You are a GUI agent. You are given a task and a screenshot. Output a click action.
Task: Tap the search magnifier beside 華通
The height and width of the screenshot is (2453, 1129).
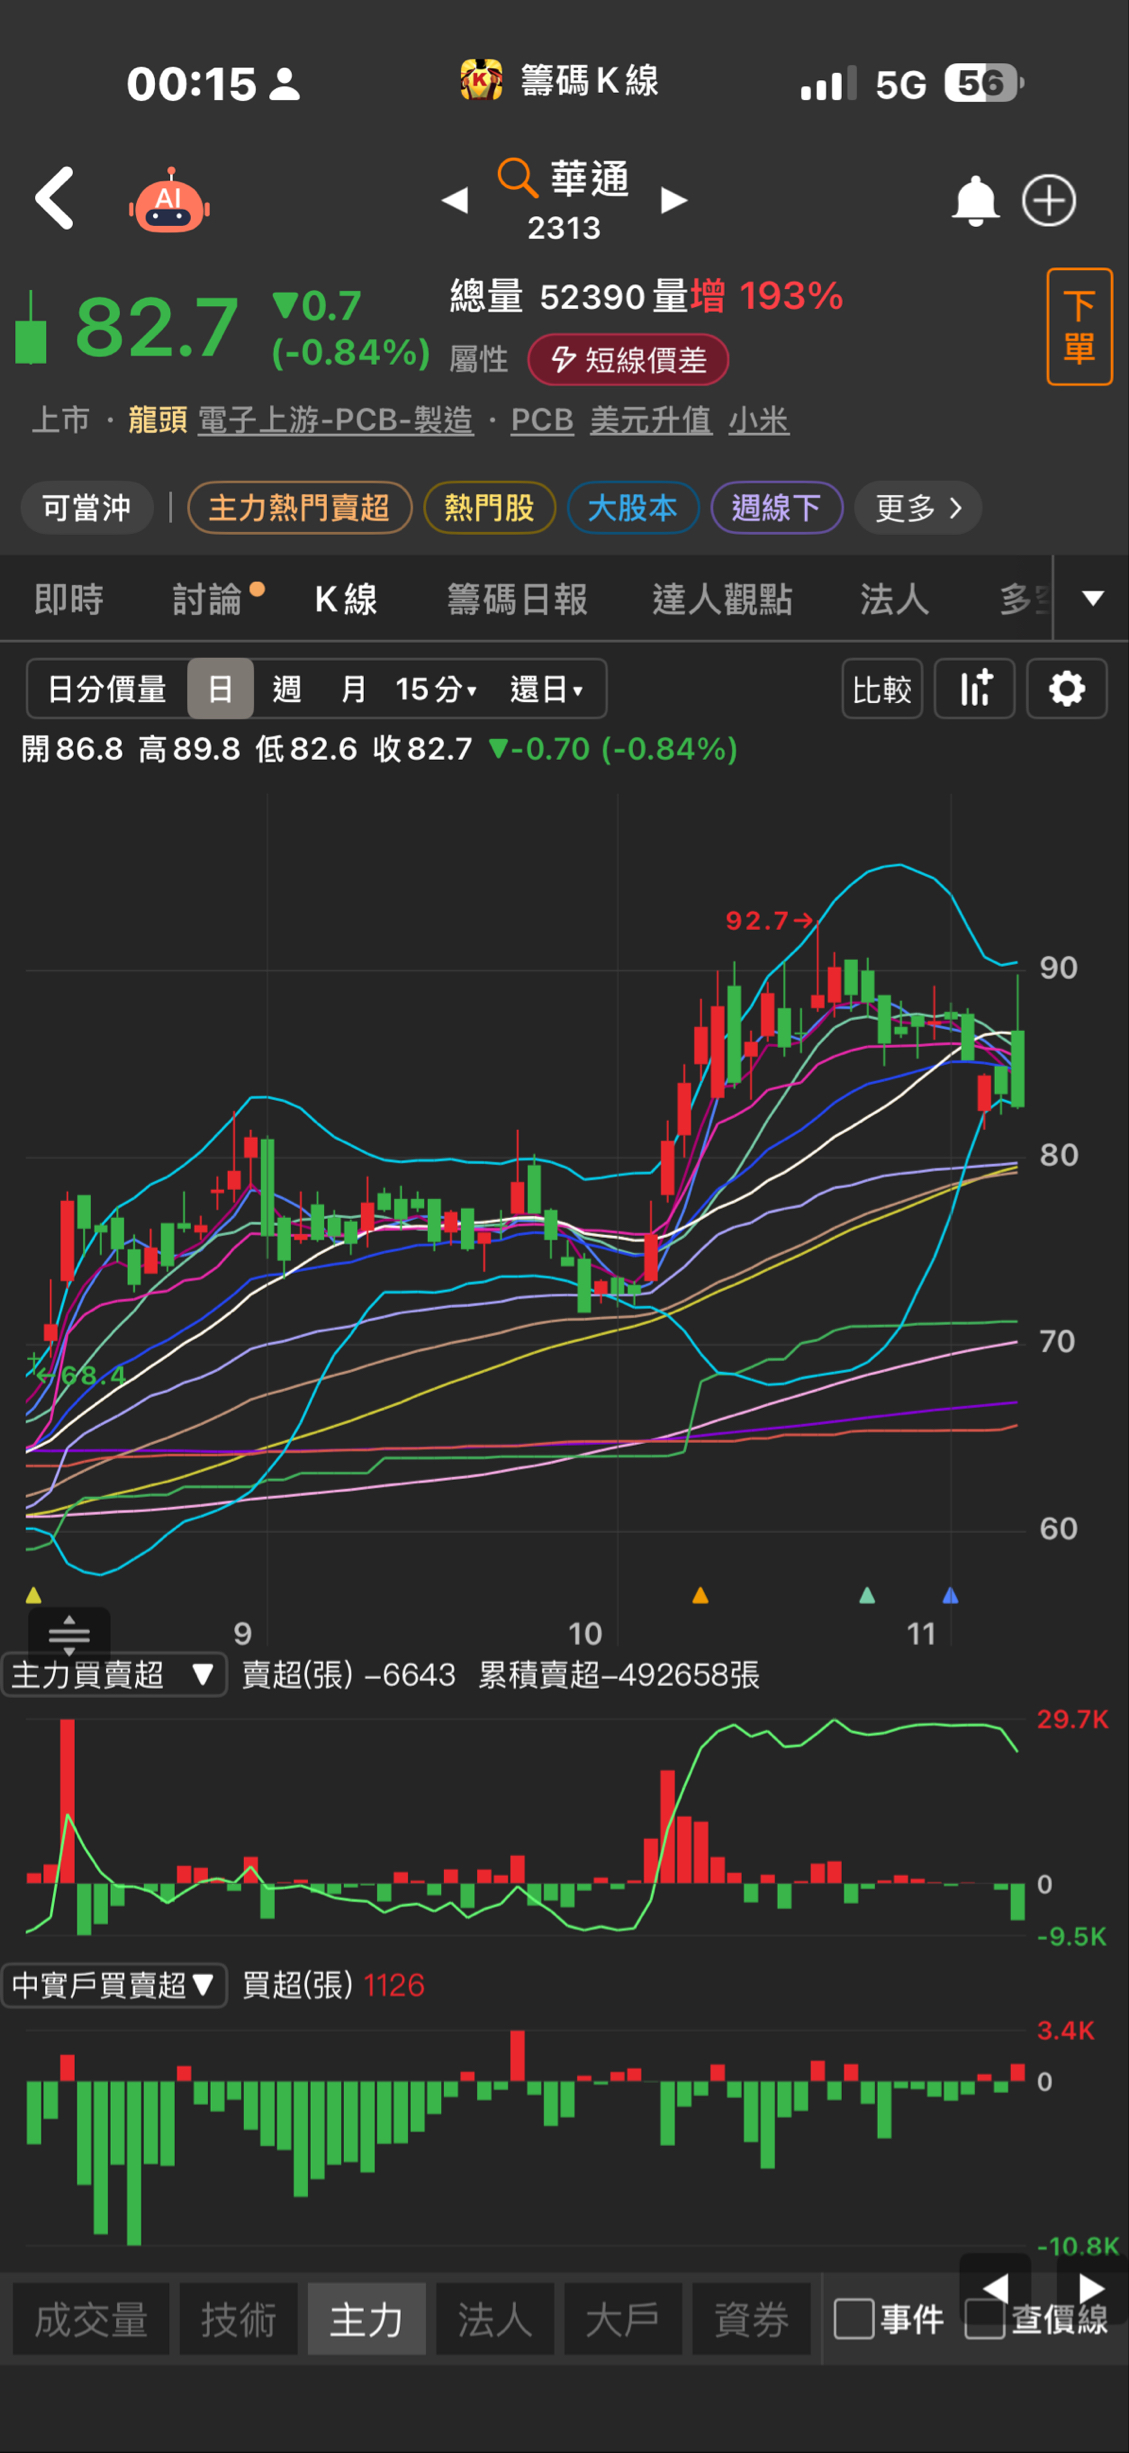(x=517, y=178)
